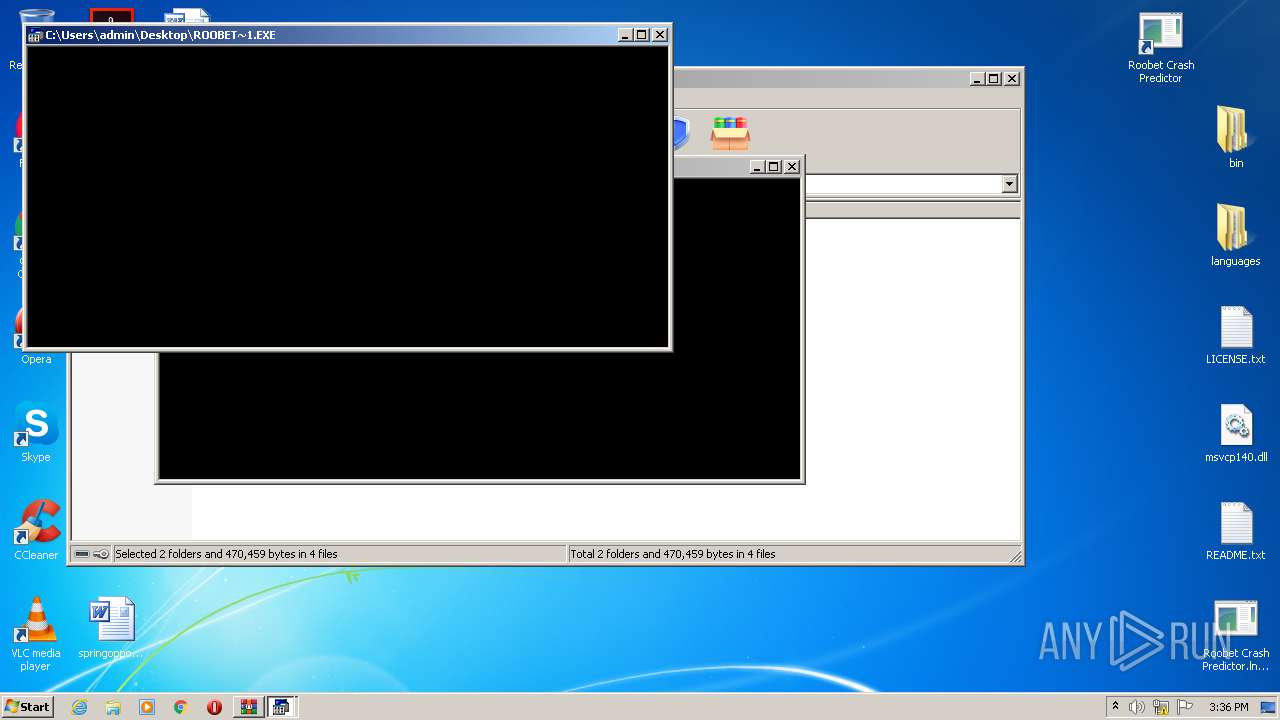Launch Skype from desktop shortcut
Screen dimensions: 1280x720
point(36,433)
